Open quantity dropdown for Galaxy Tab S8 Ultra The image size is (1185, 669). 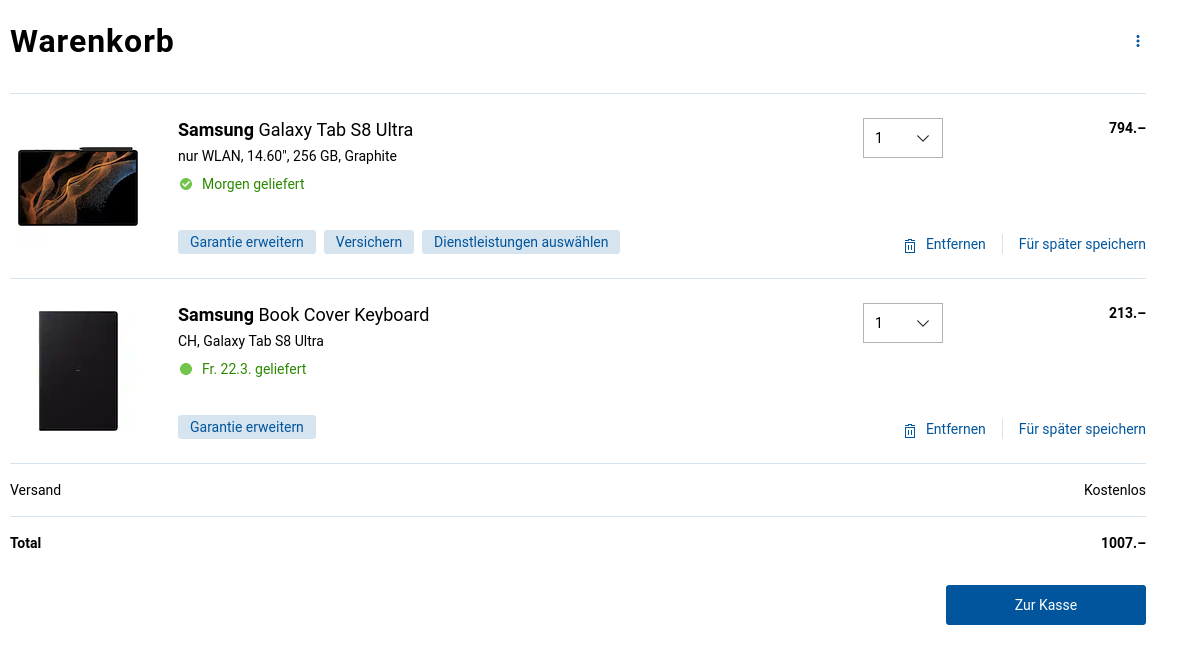(902, 138)
